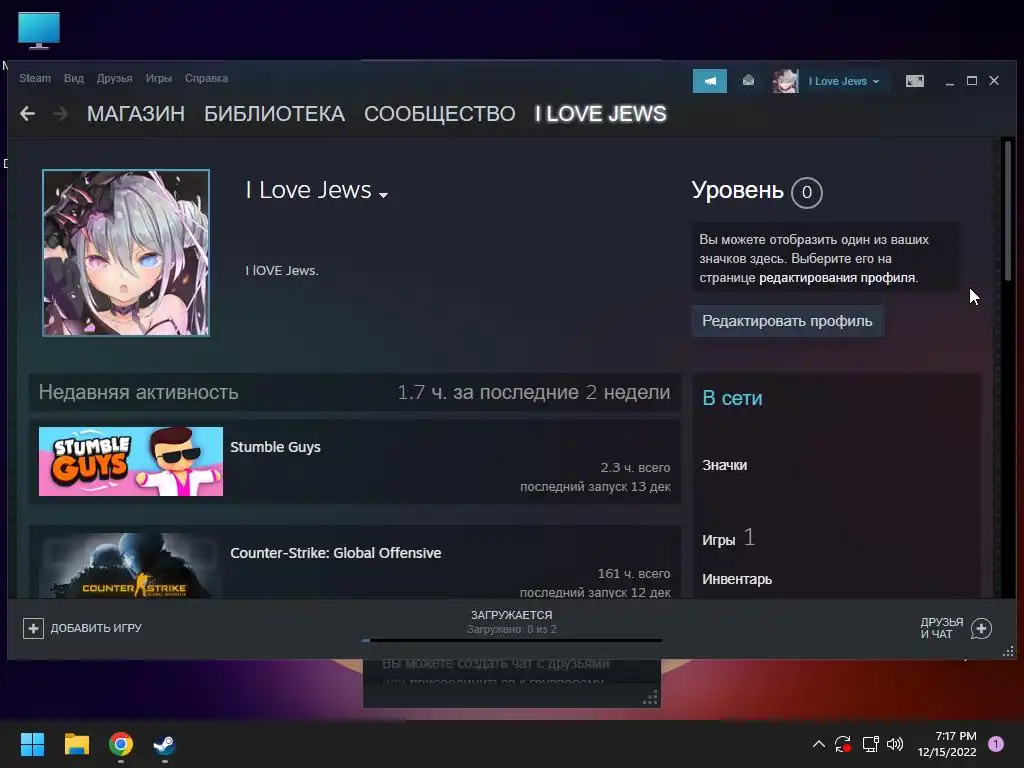Click the plus icon next to Add Game
Viewport: 1024px width, 768px height.
pos(33,628)
